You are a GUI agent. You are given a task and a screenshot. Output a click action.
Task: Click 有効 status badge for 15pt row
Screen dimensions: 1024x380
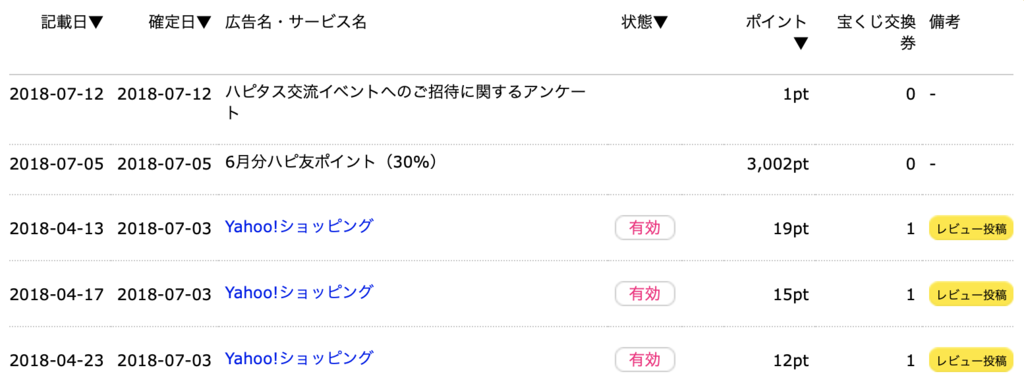pos(645,294)
